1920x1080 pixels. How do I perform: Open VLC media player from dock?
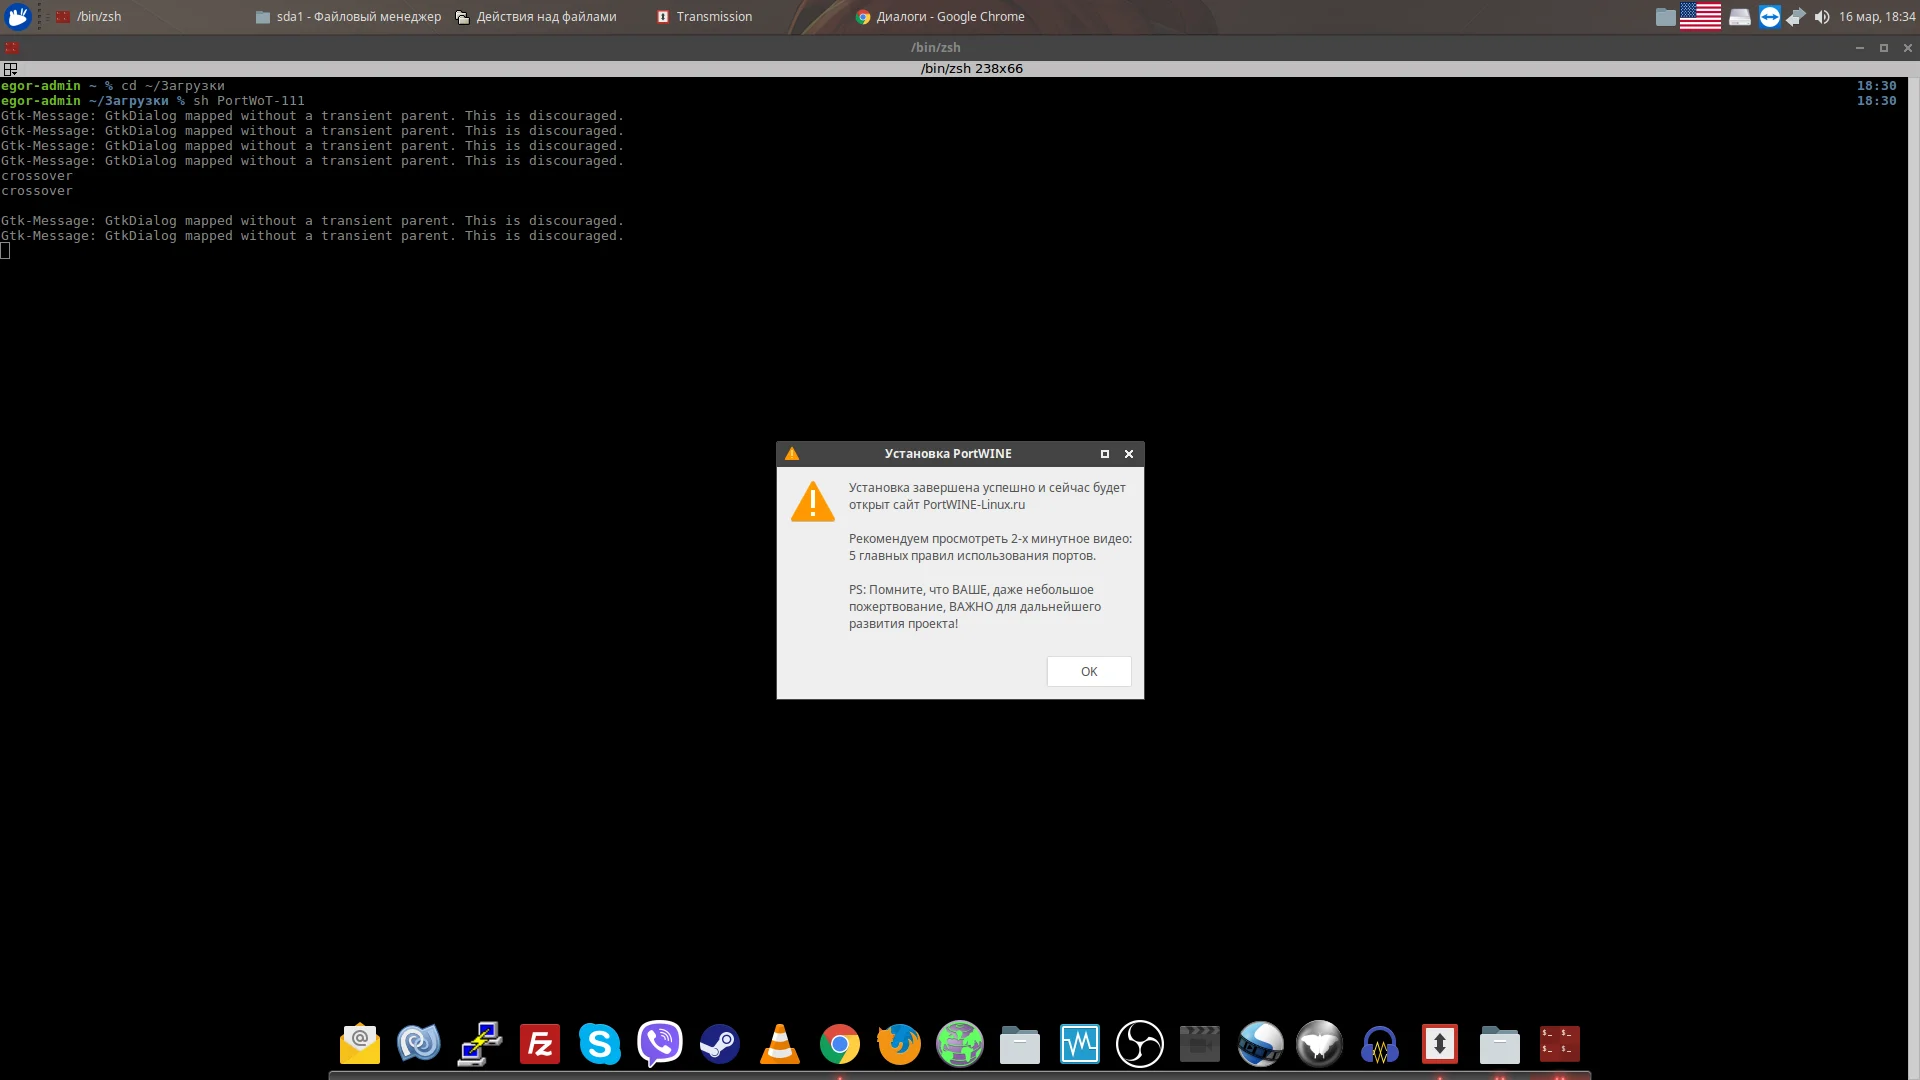tap(780, 1045)
